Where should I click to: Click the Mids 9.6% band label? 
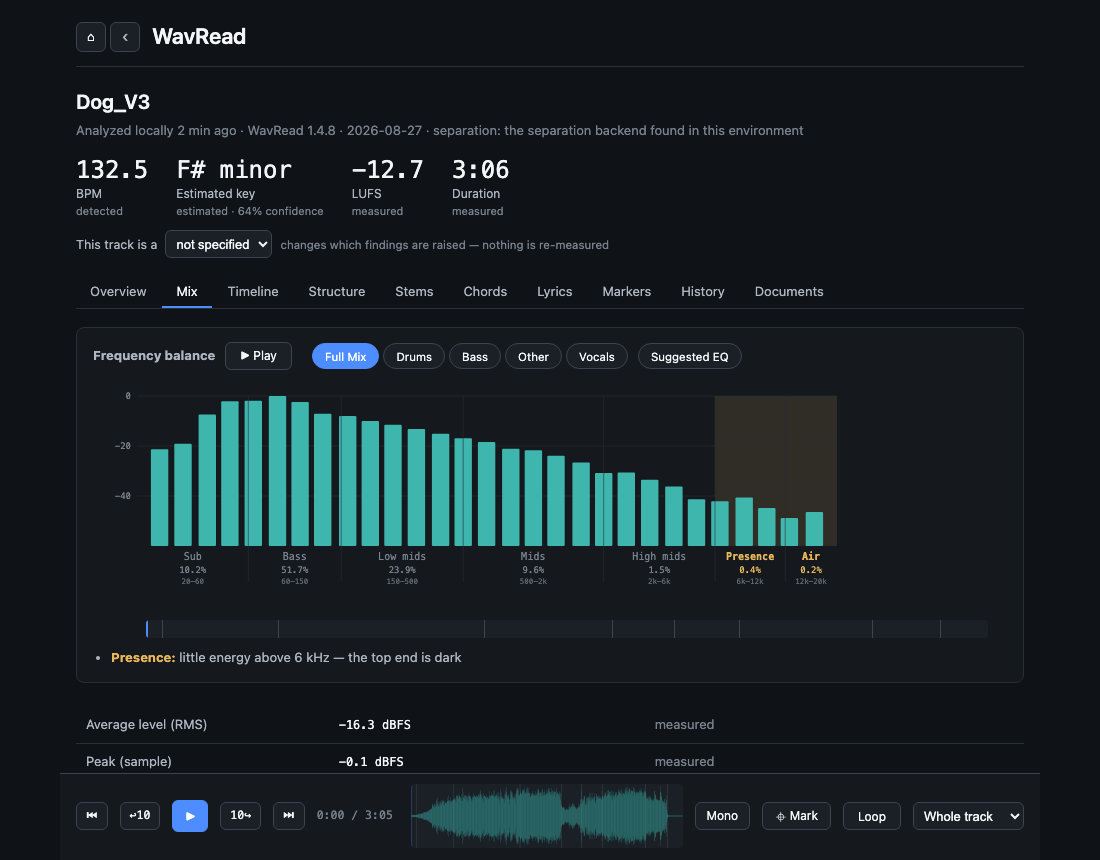tap(532, 570)
